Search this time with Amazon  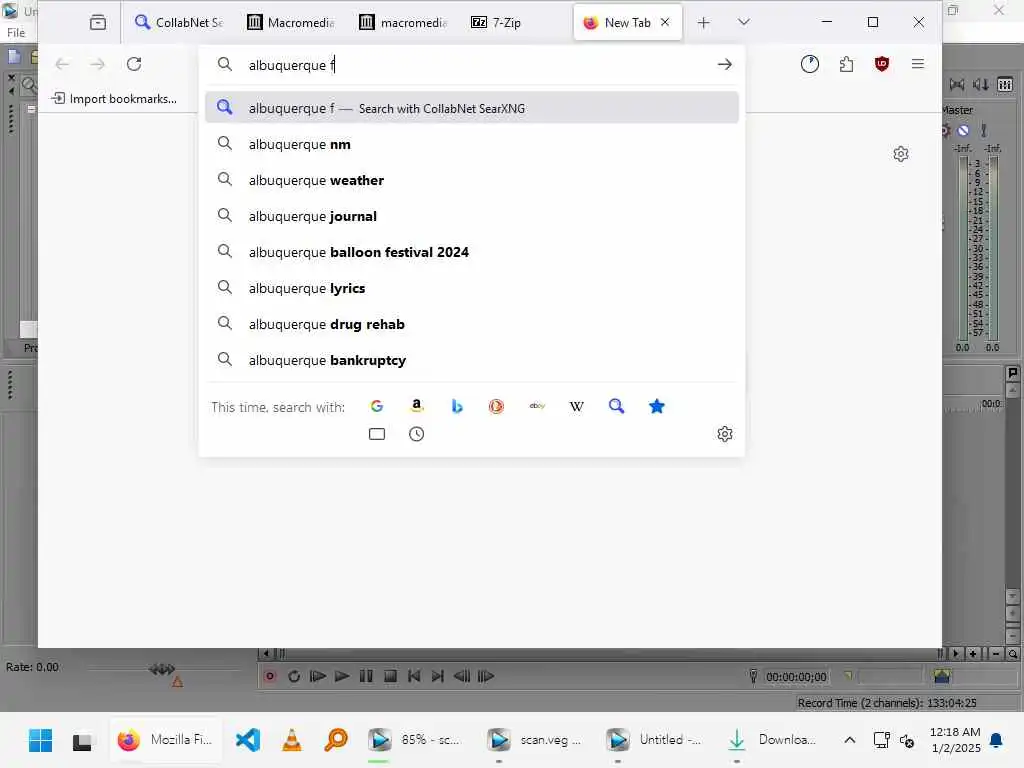[417, 406]
